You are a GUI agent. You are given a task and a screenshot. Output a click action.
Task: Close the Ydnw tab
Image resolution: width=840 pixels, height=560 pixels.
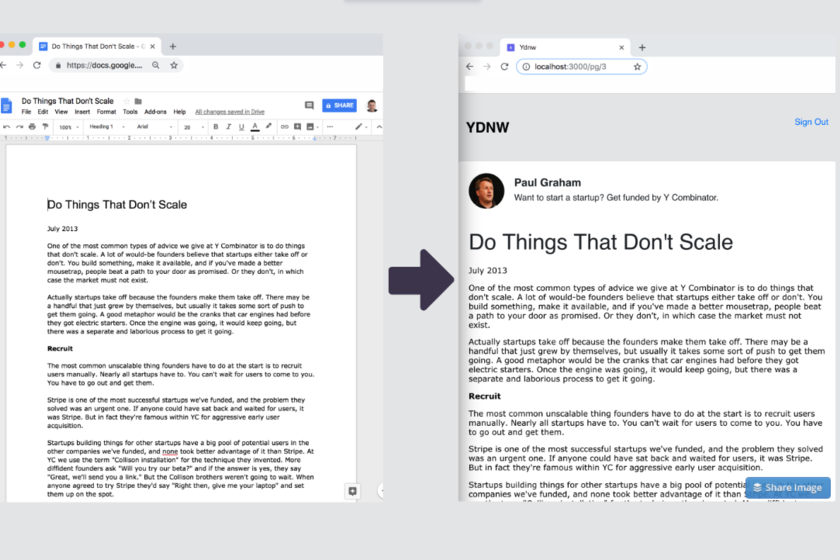[621, 47]
